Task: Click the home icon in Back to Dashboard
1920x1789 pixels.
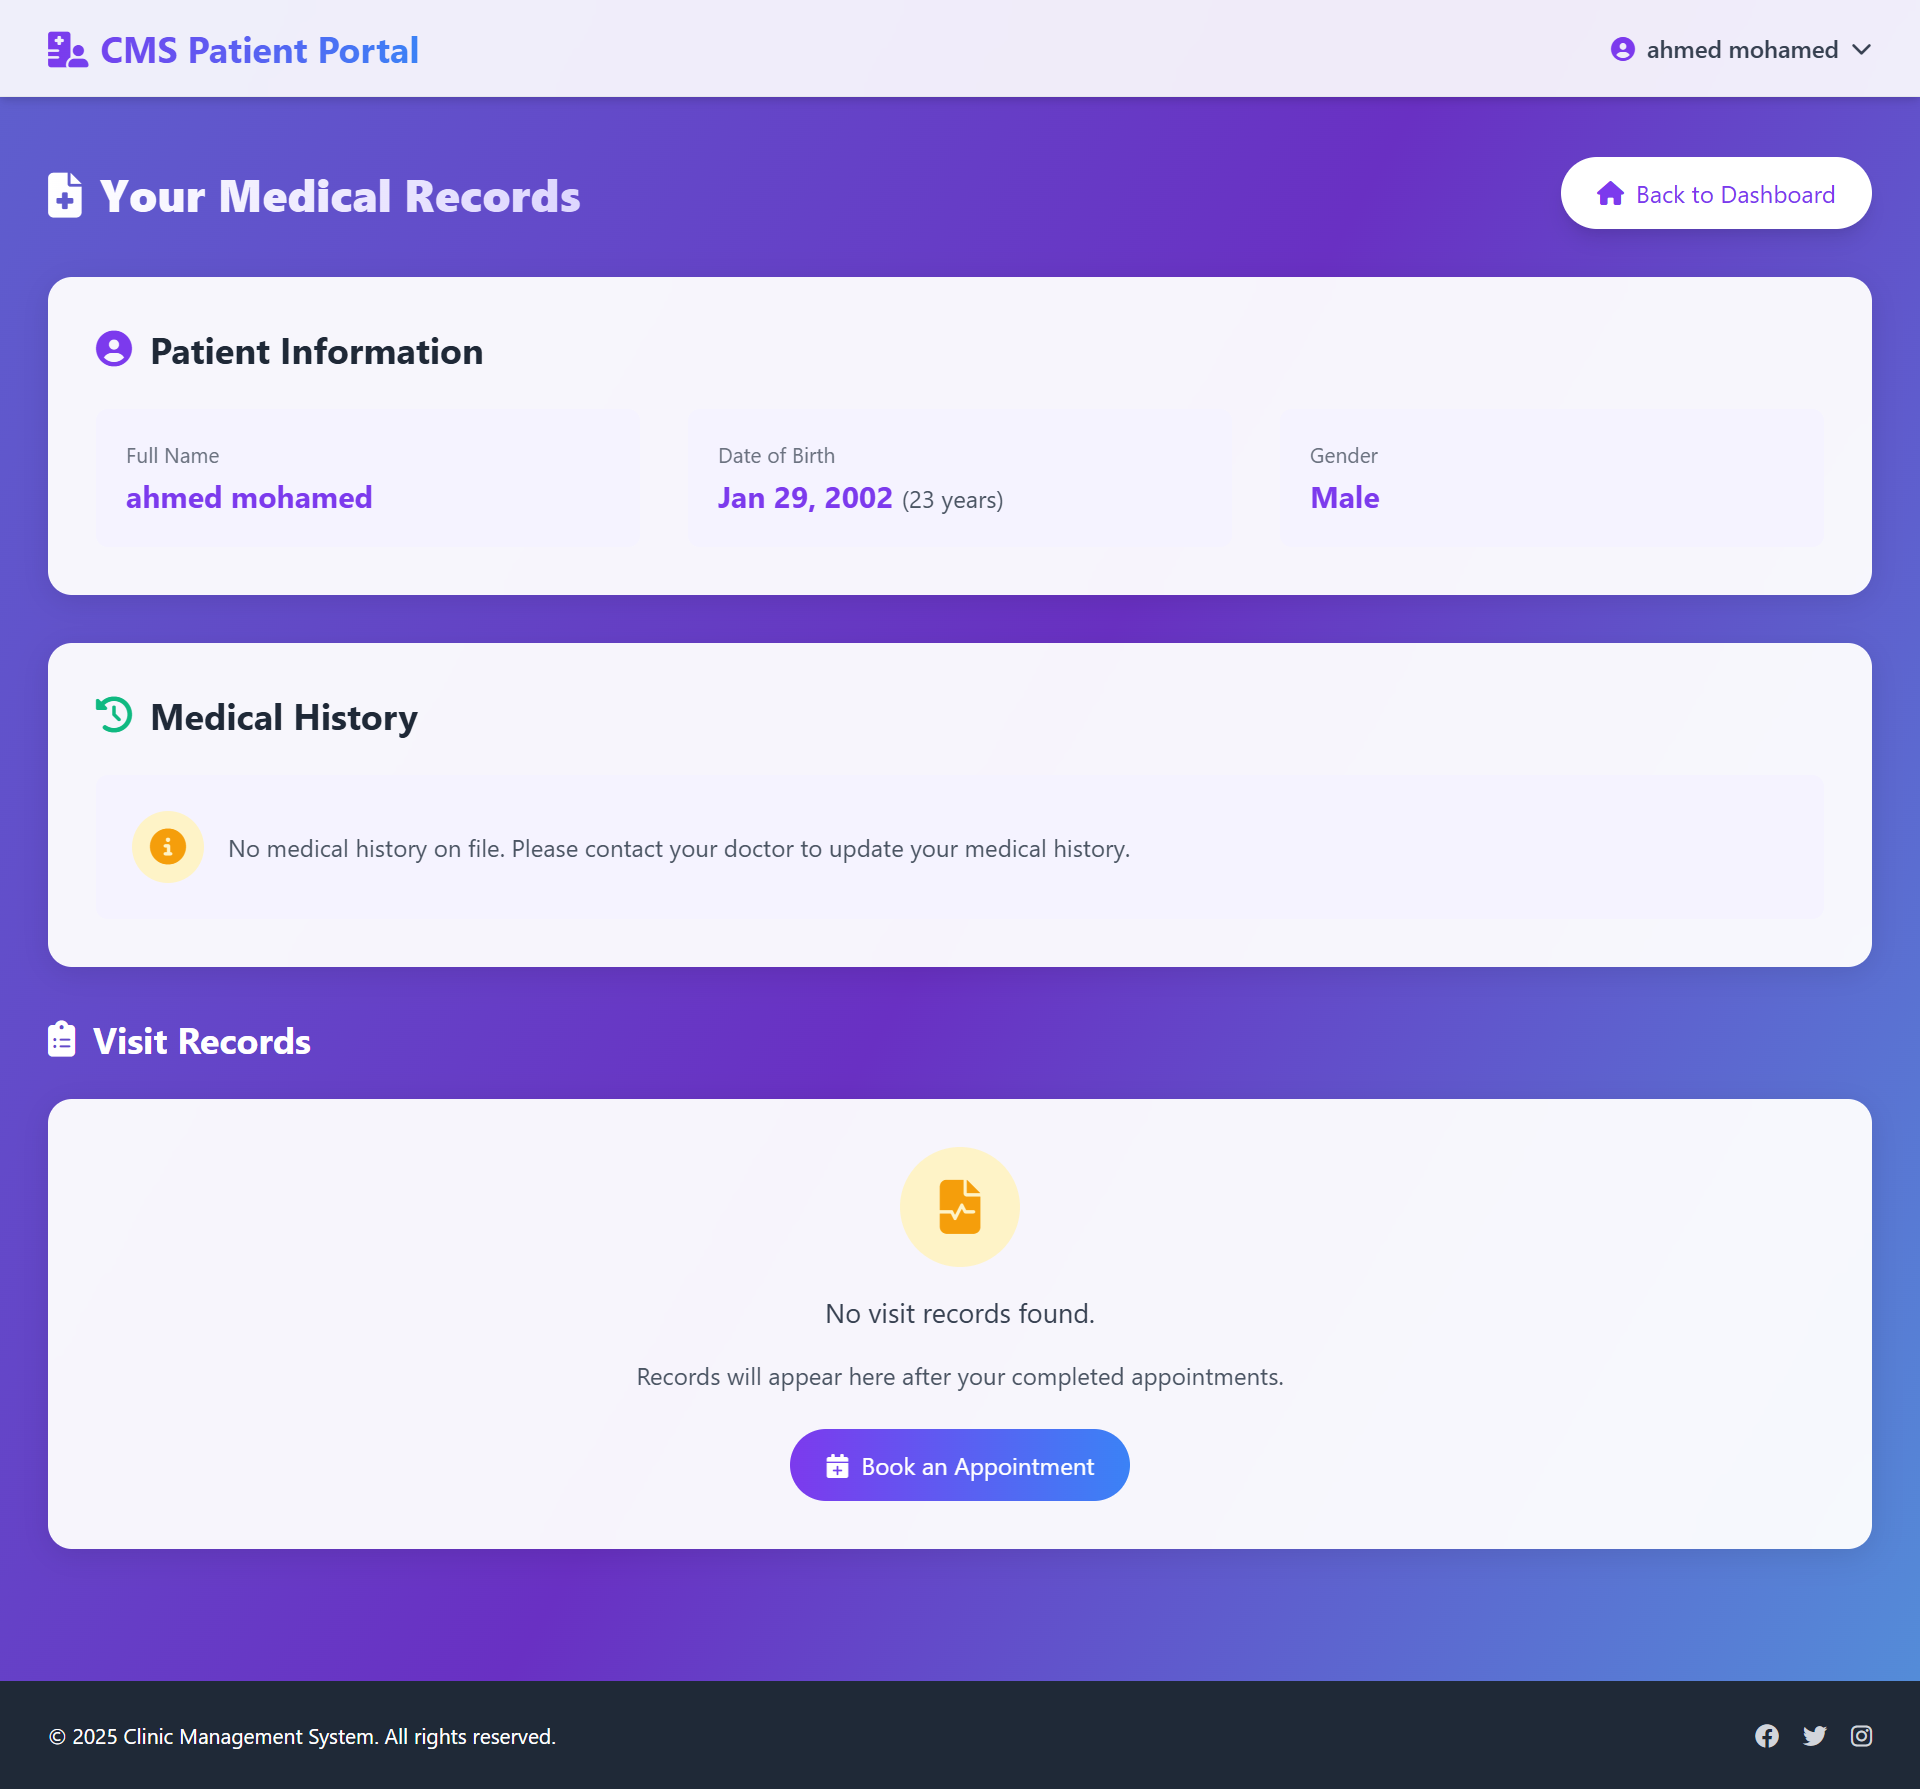Action: tap(1610, 193)
